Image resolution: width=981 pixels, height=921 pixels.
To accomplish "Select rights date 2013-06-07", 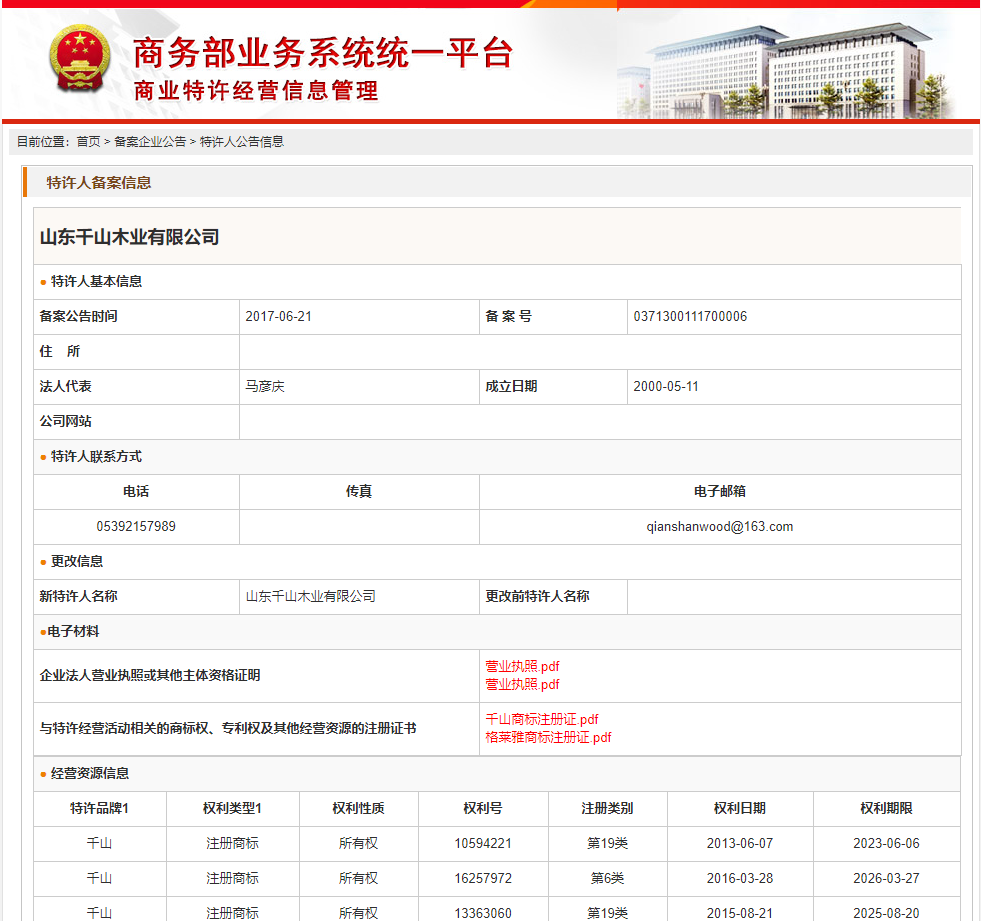I will tap(740, 843).
